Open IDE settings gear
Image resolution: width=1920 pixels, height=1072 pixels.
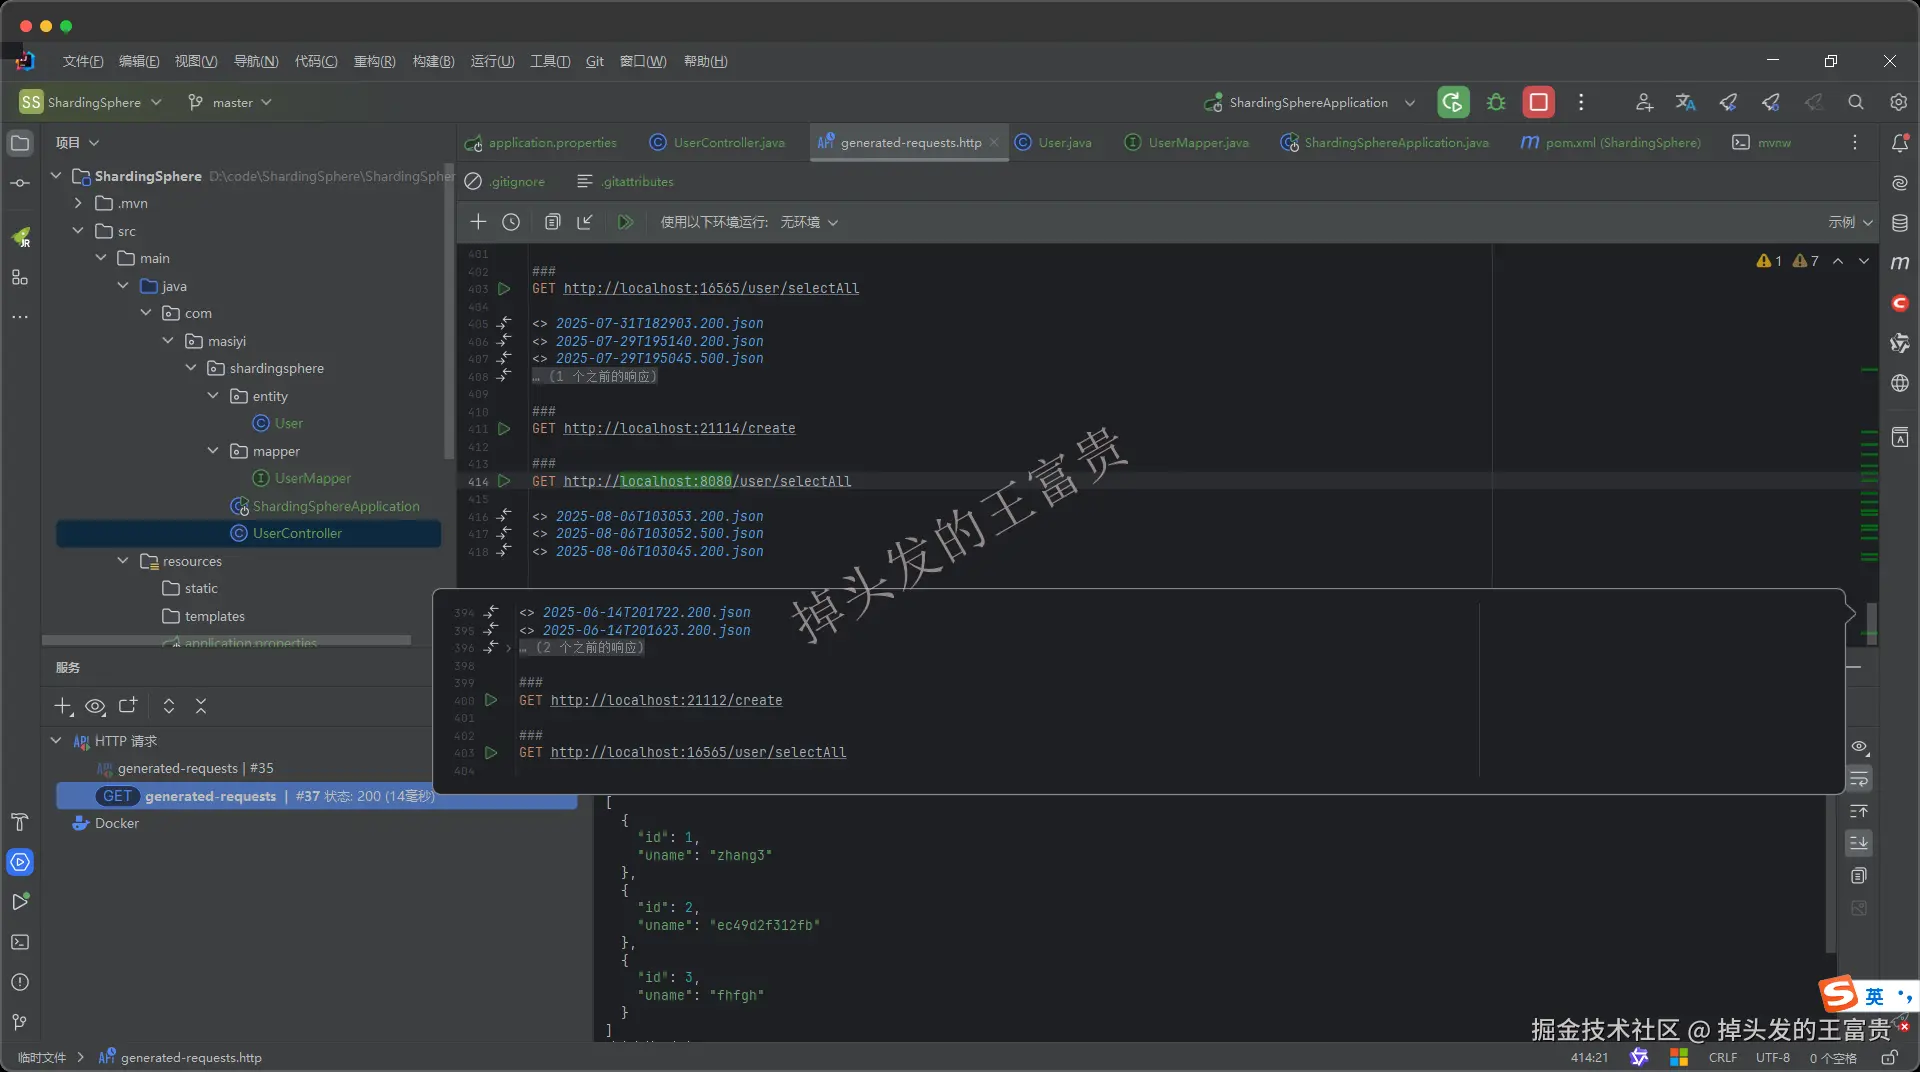pos(1898,102)
